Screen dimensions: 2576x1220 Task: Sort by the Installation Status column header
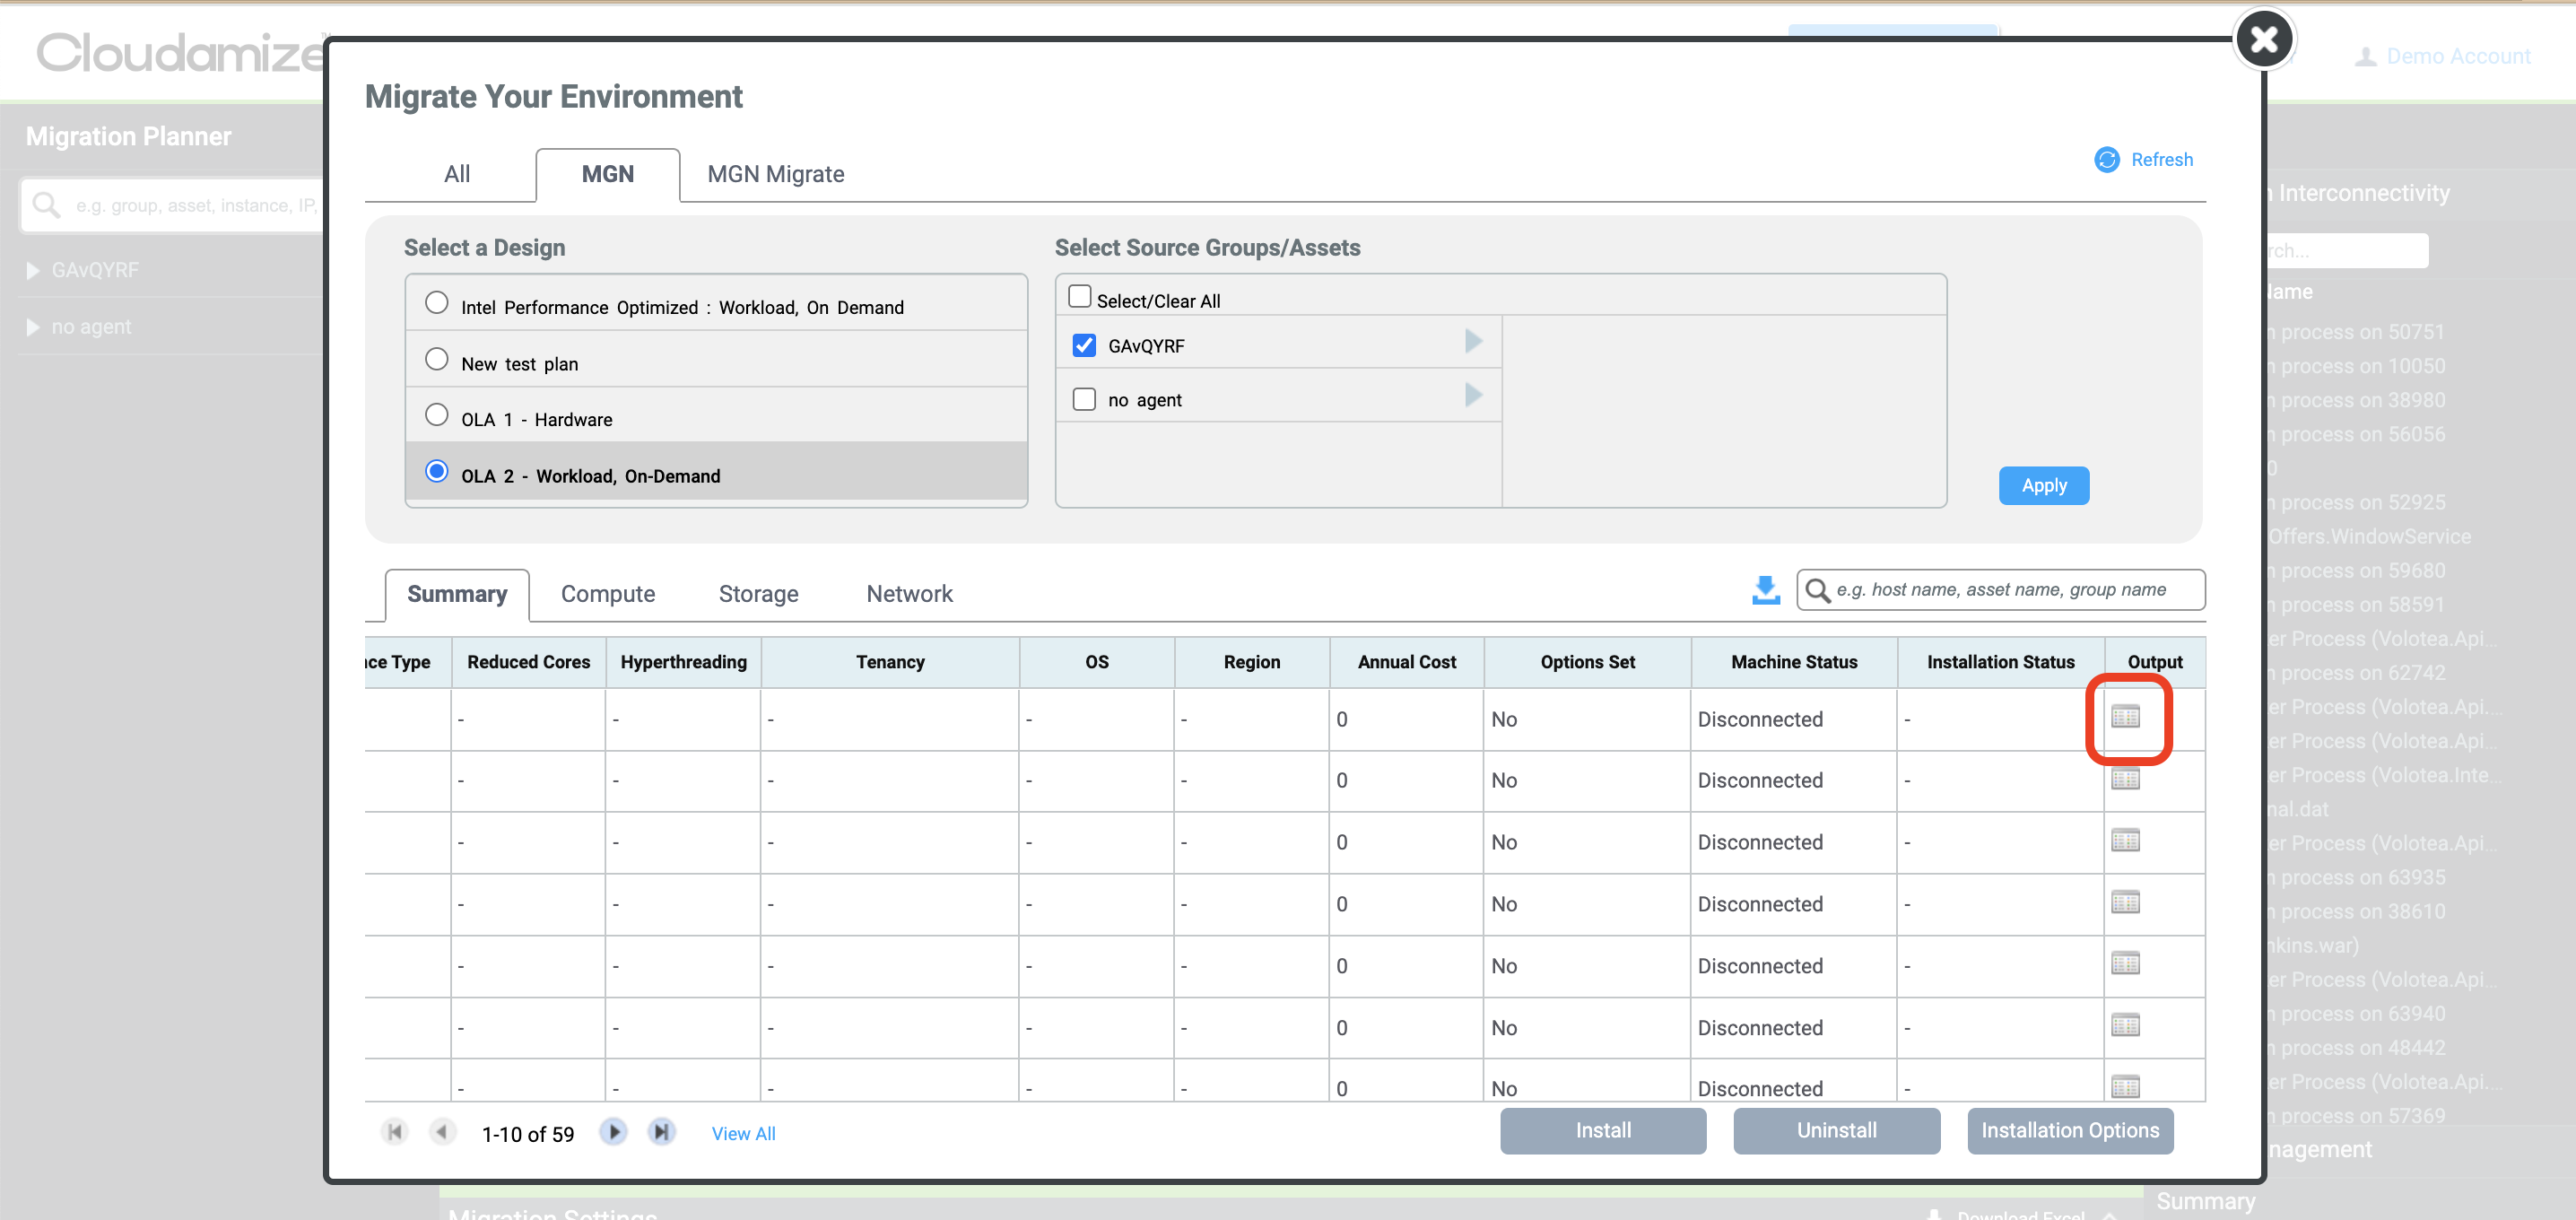(2000, 662)
